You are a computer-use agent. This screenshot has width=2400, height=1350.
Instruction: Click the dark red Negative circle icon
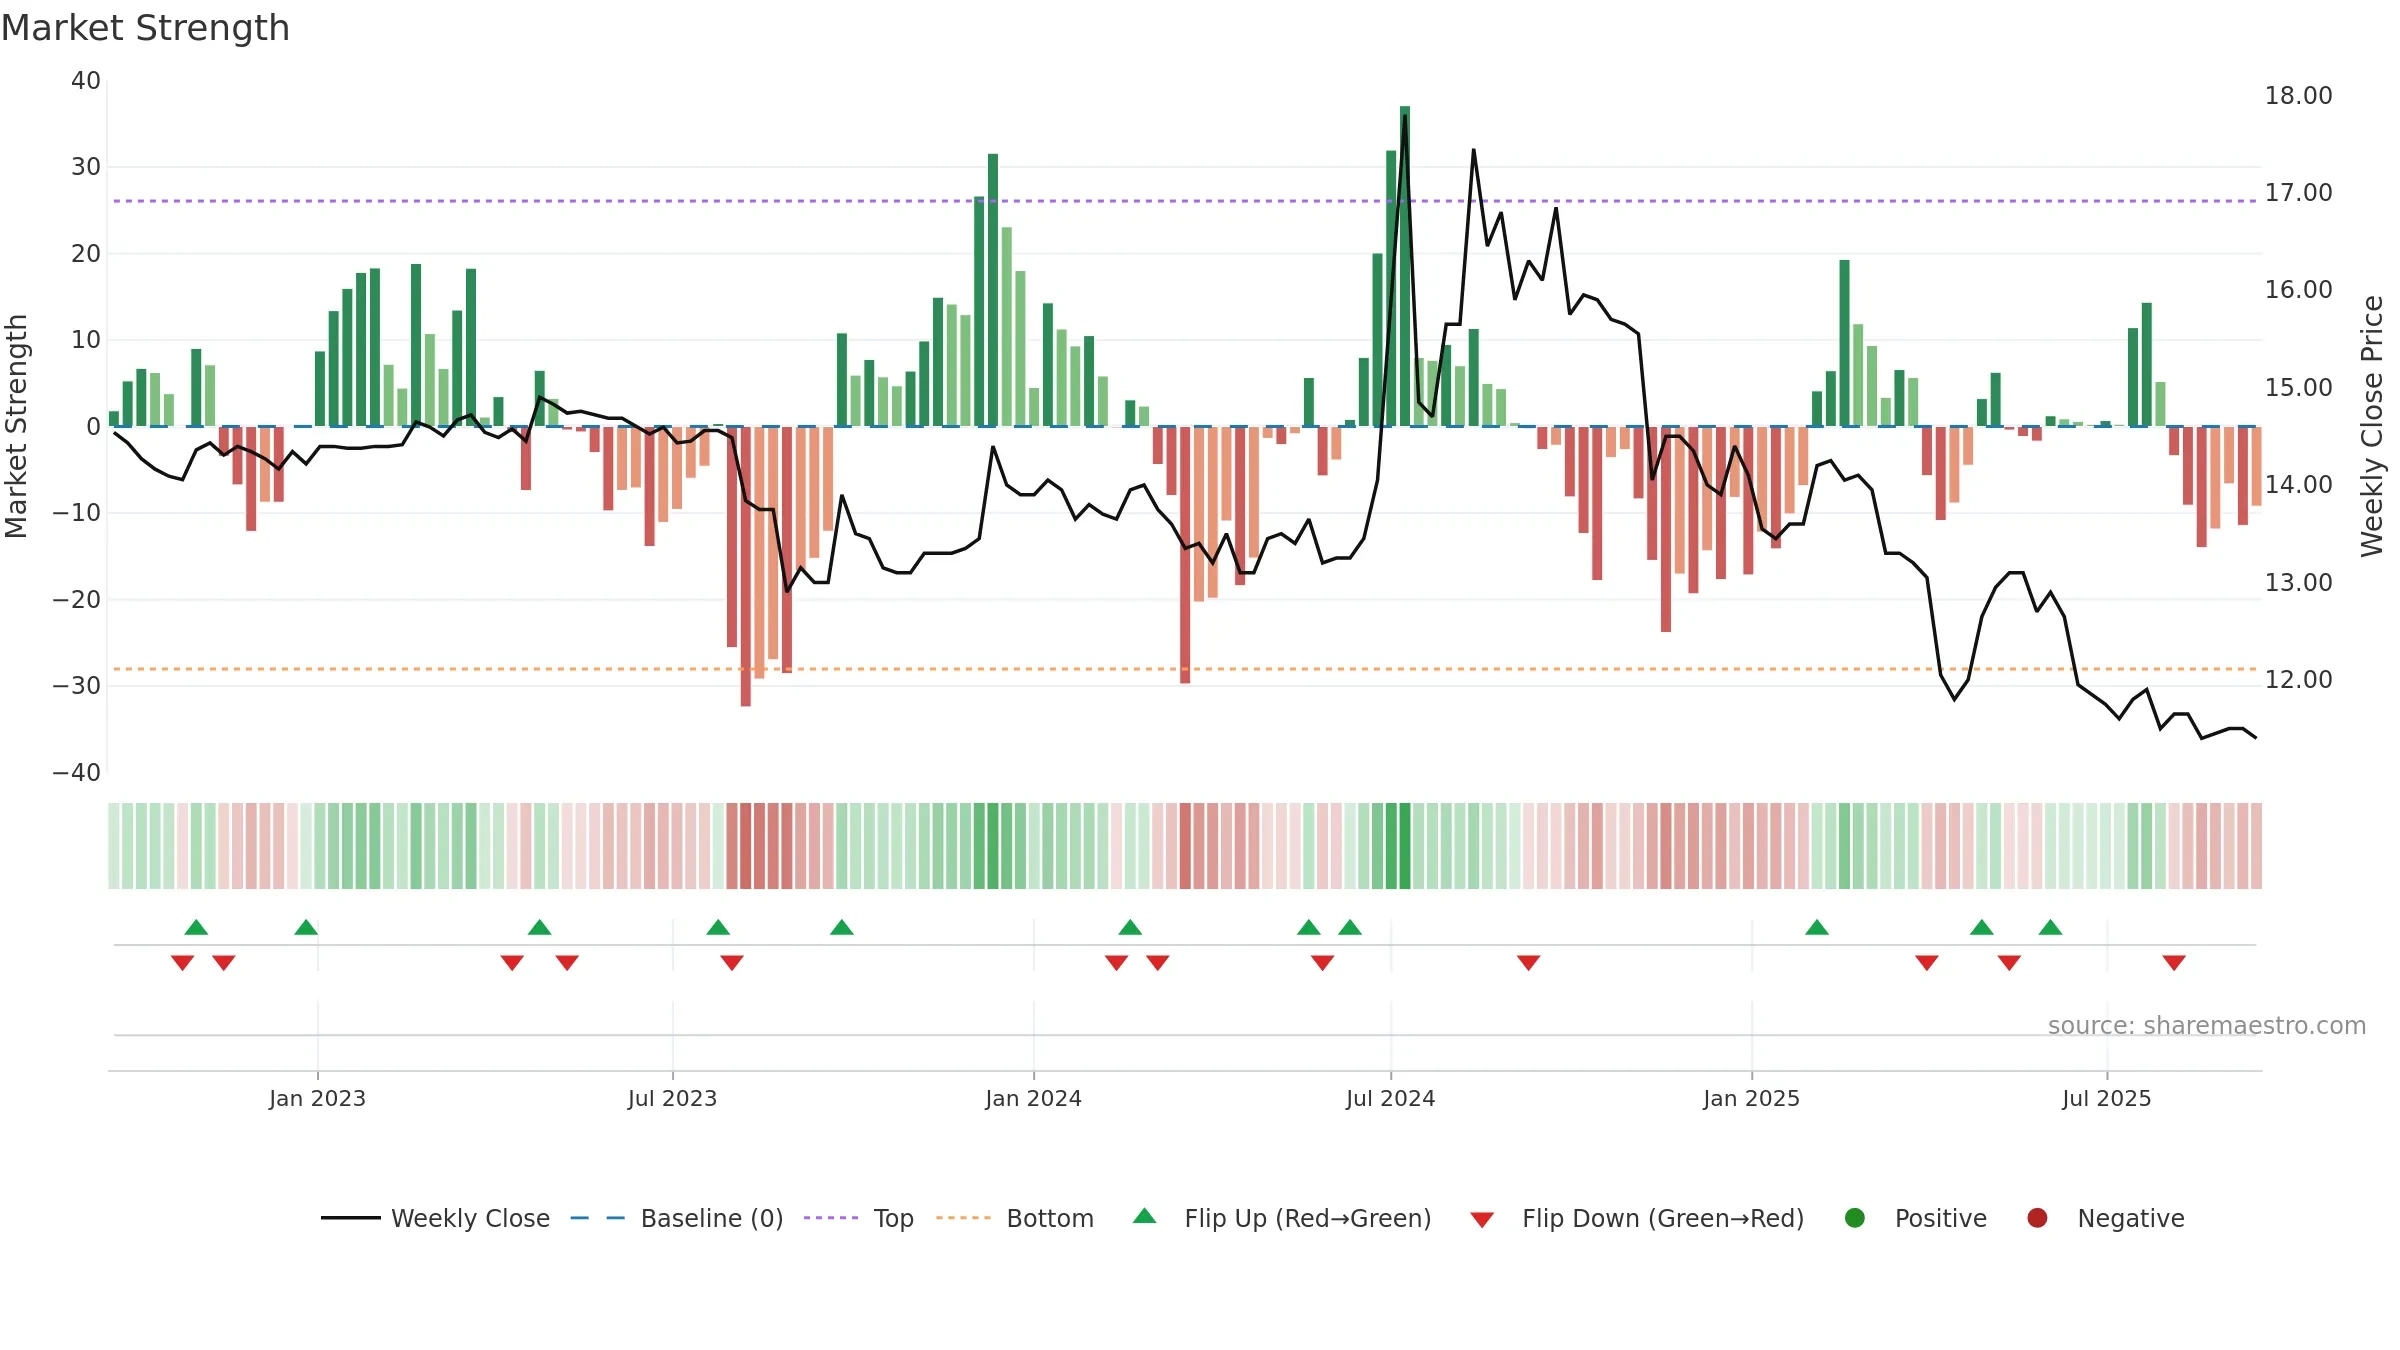(2037, 1218)
